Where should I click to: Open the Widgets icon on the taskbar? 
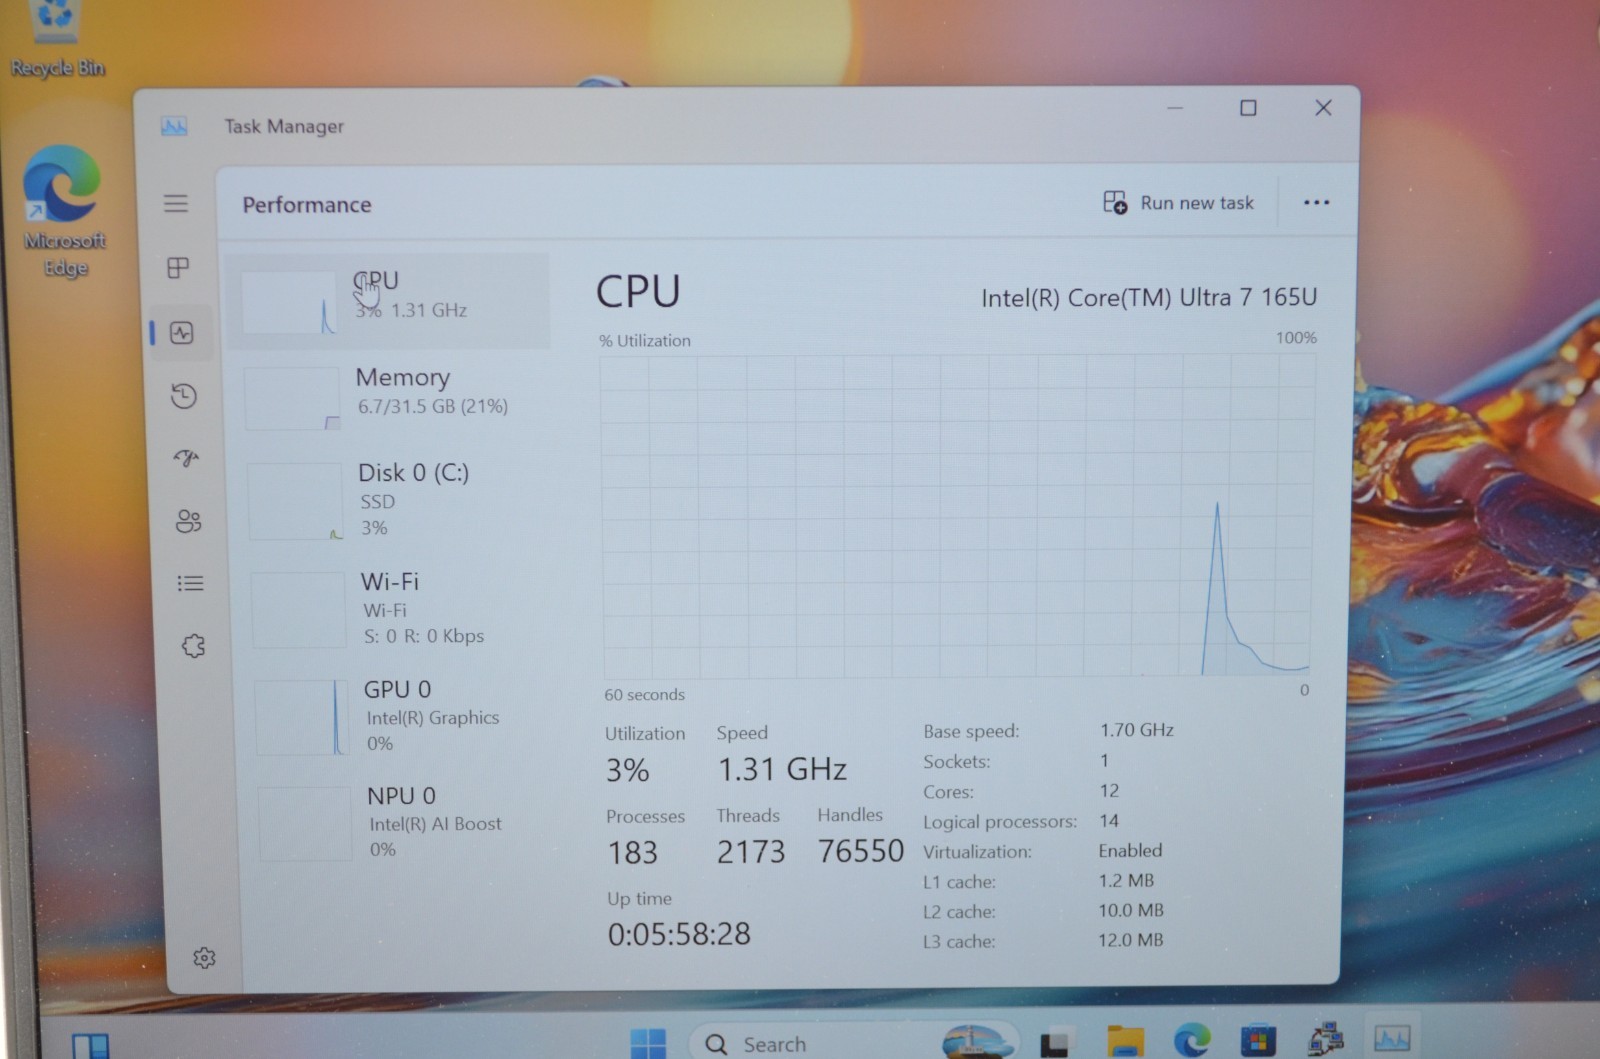click(x=91, y=1046)
